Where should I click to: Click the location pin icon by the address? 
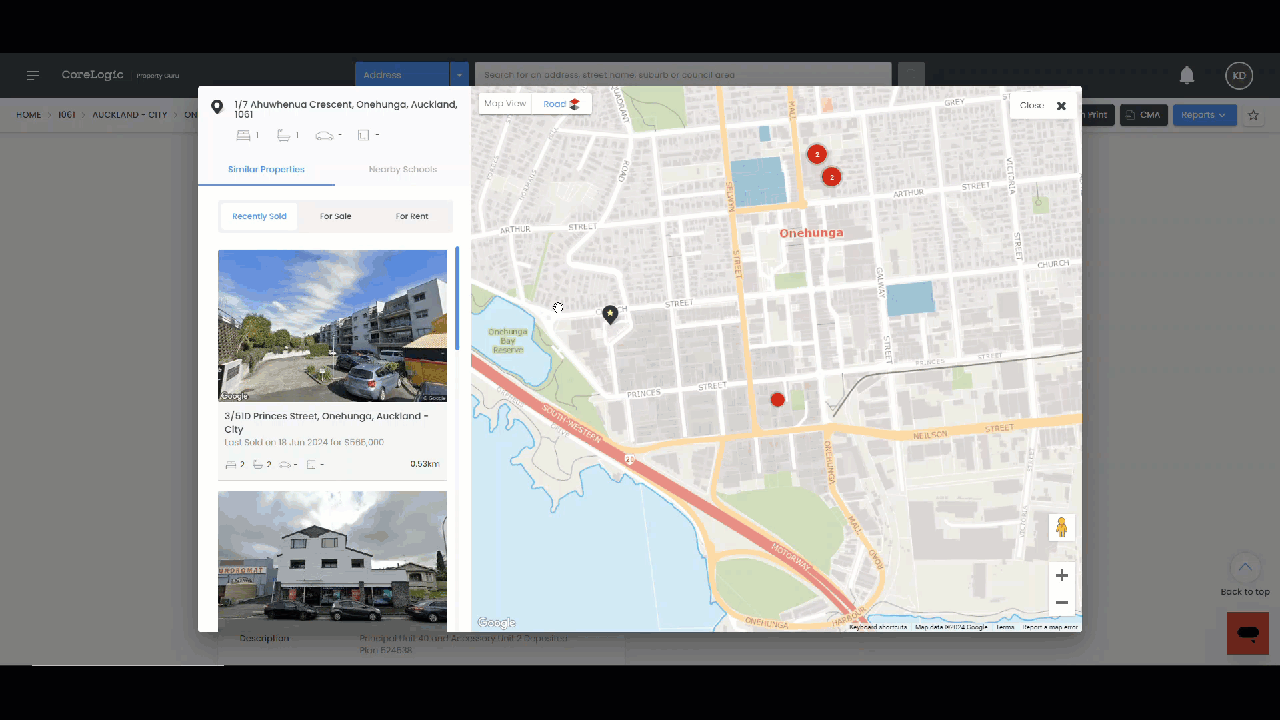pos(217,107)
